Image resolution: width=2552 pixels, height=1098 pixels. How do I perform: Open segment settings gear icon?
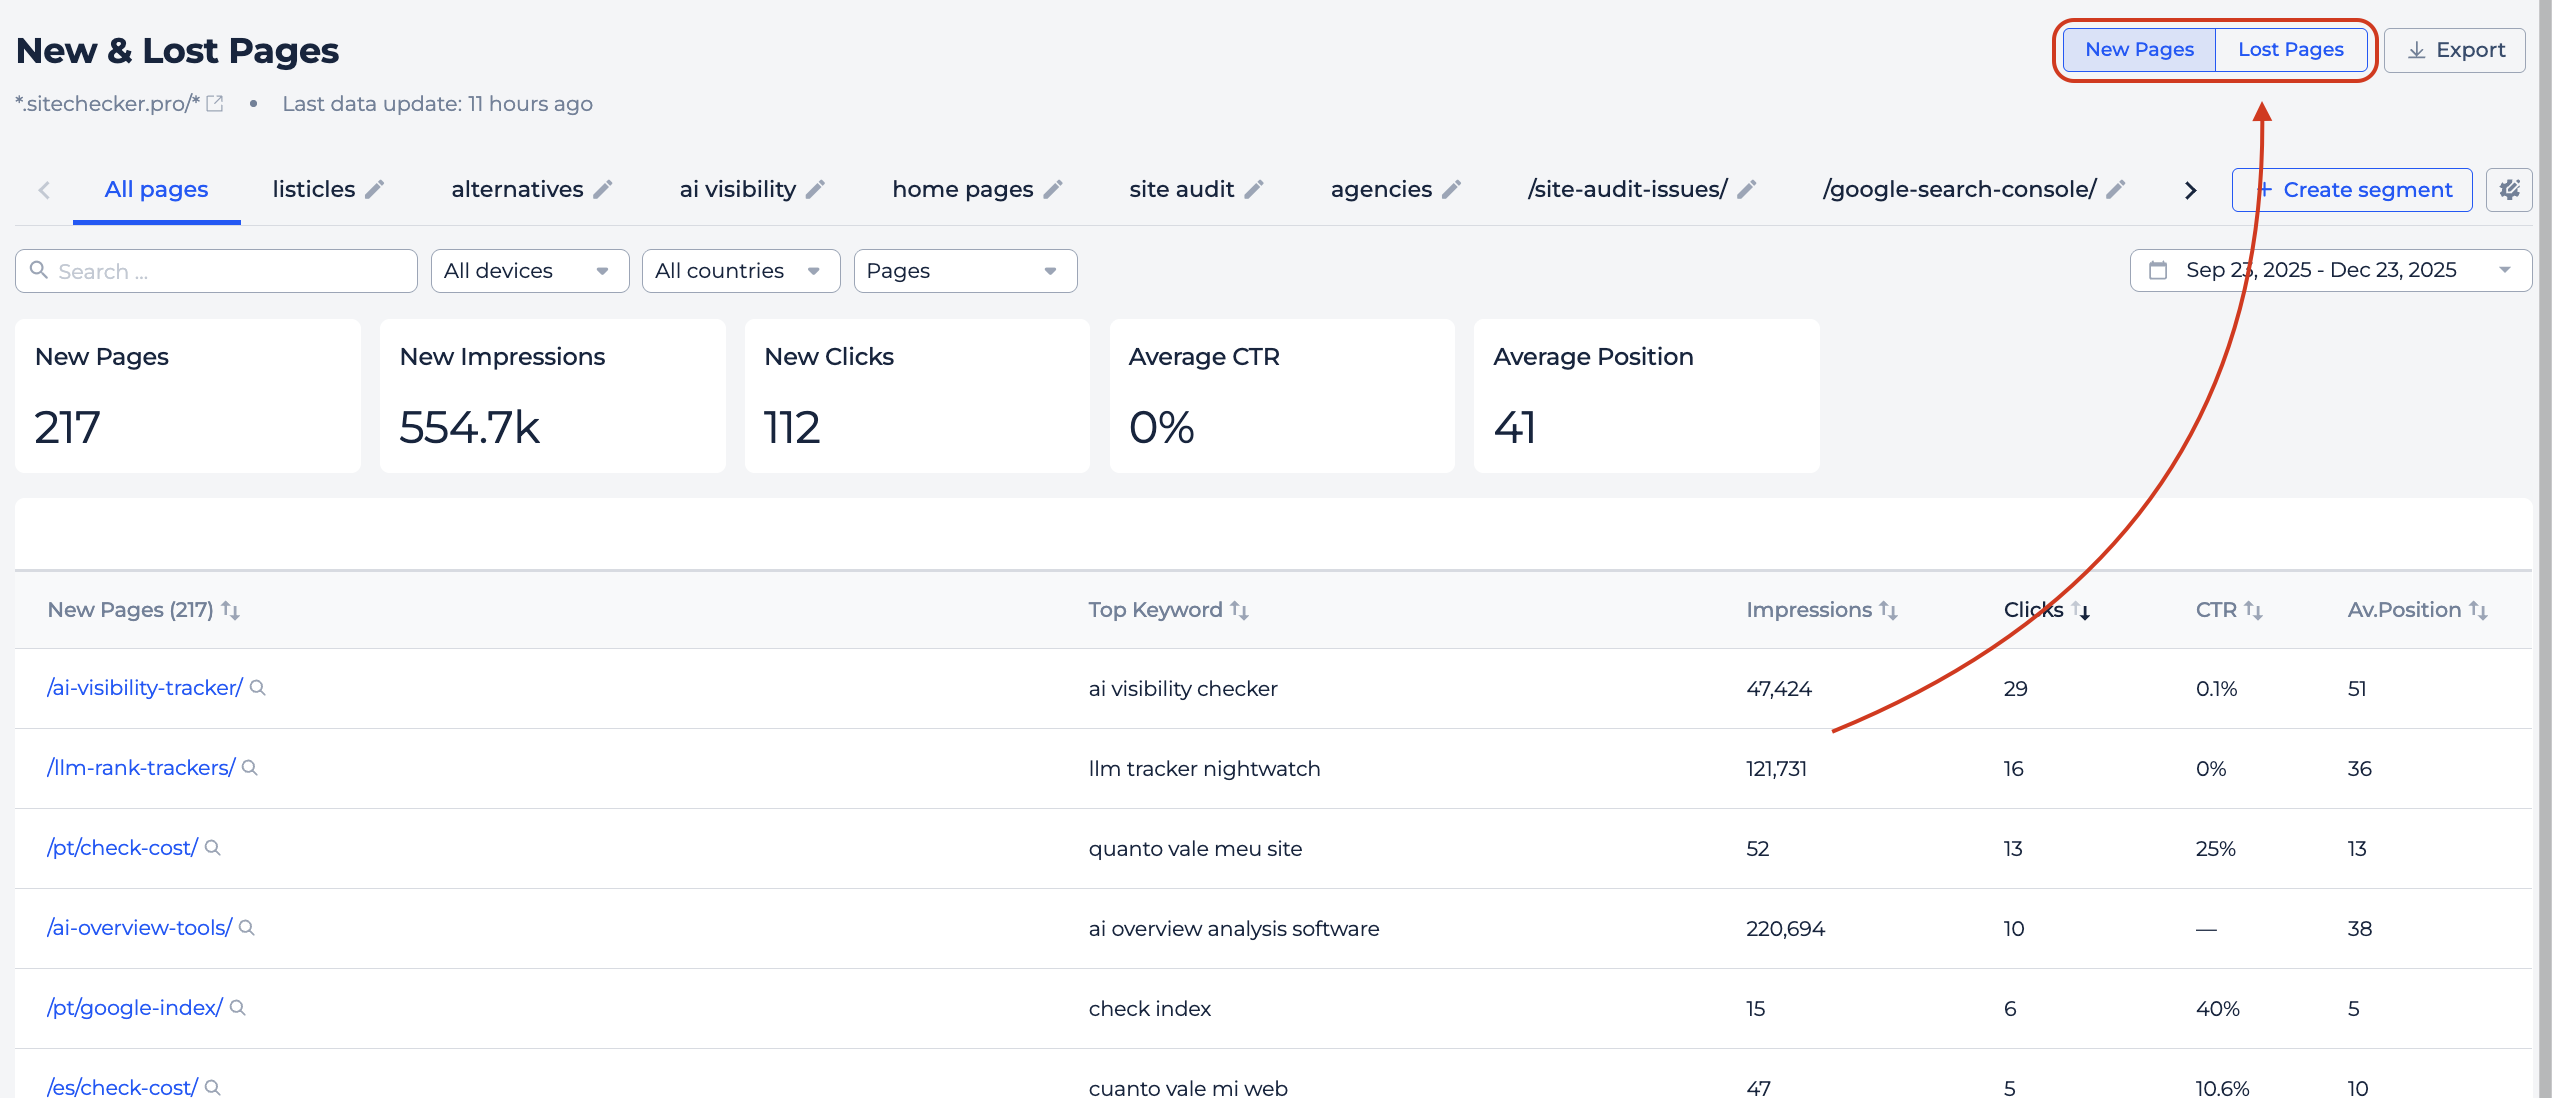[x=2508, y=190]
